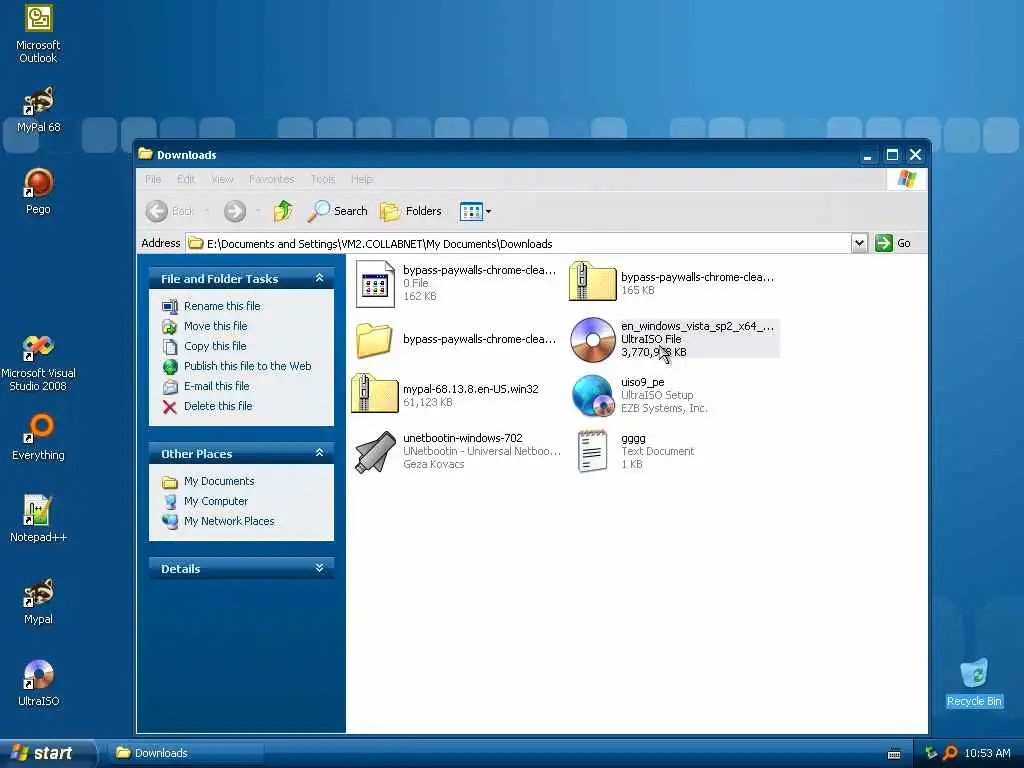Select the 162 KB bypass-paywalls 0 File
The width and height of the screenshot is (1024, 768).
pyautogui.click(x=456, y=283)
